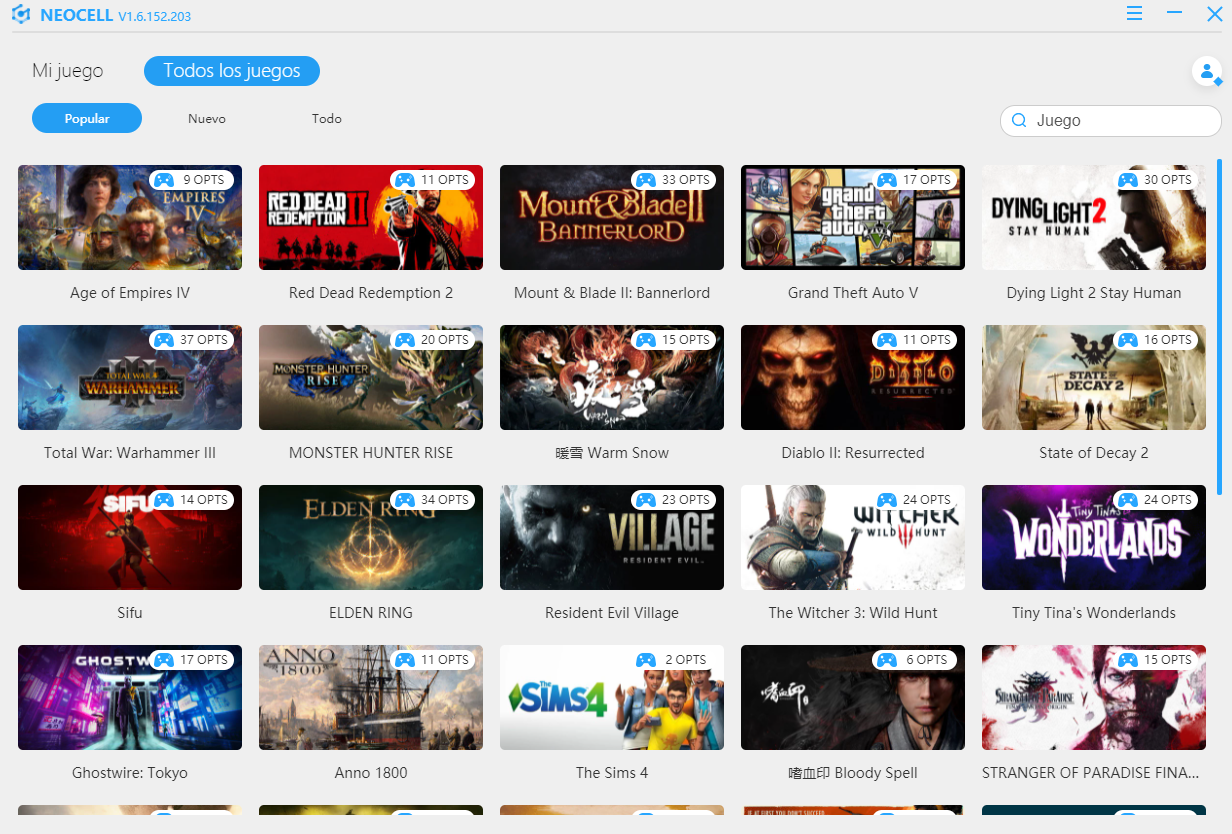Click the "STRANGER OF PARADISE FINA..." title text

1090,773
